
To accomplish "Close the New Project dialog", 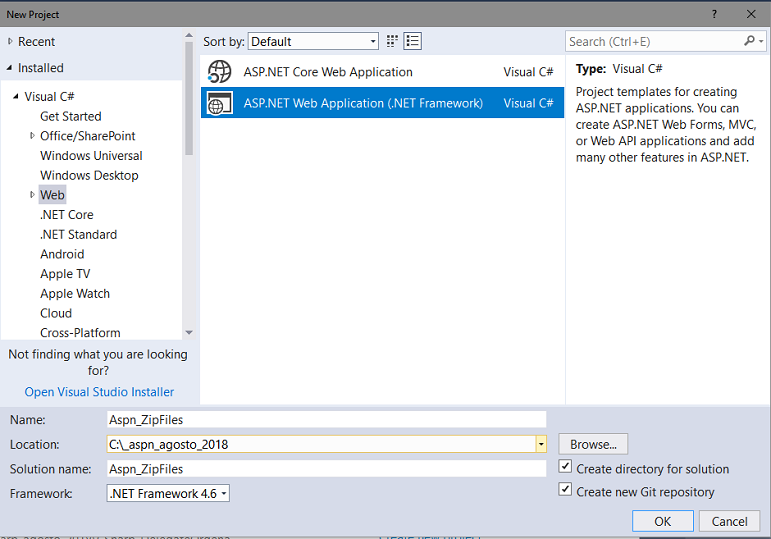I will (x=751, y=14).
